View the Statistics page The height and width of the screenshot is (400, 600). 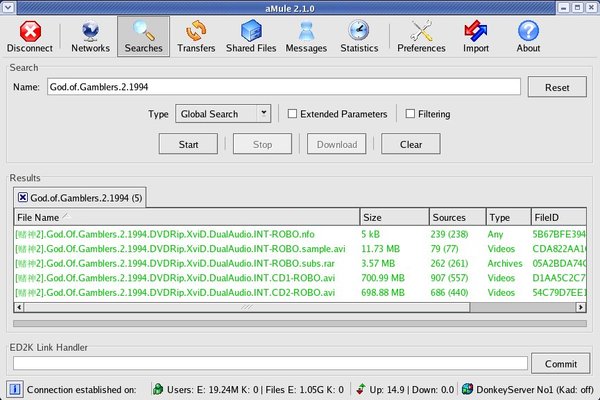359,37
